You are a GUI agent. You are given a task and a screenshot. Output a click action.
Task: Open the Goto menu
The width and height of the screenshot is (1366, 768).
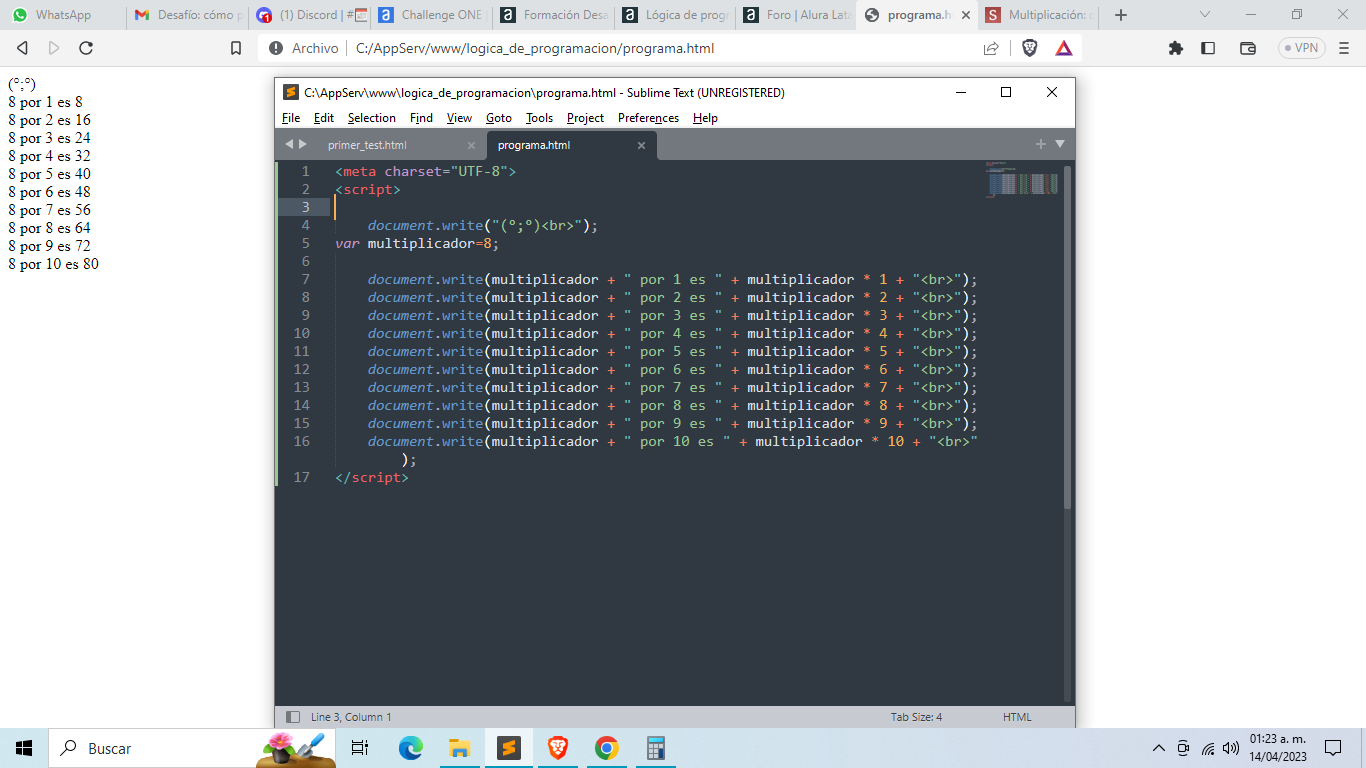pyautogui.click(x=498, y=118)
